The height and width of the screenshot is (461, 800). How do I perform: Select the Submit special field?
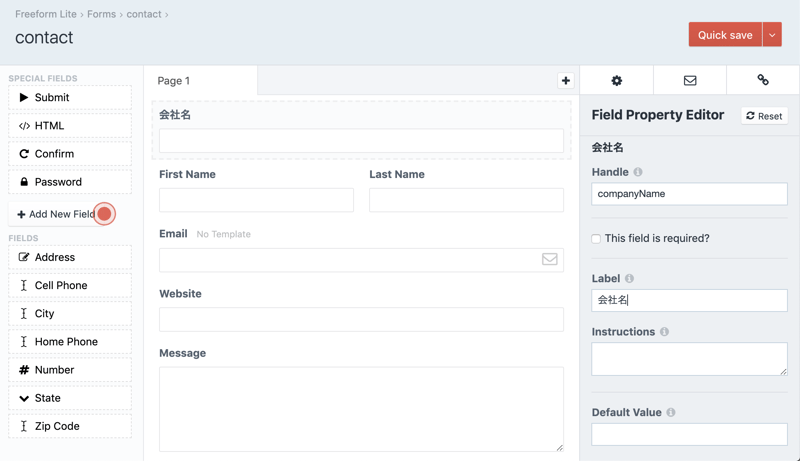(70, 98)
